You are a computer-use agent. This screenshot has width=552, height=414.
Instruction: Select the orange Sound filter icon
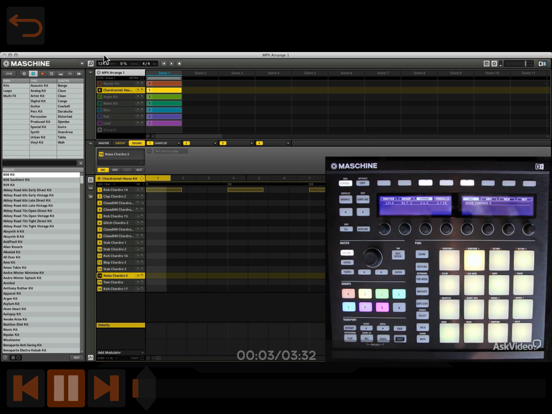(x=42, y=74)
